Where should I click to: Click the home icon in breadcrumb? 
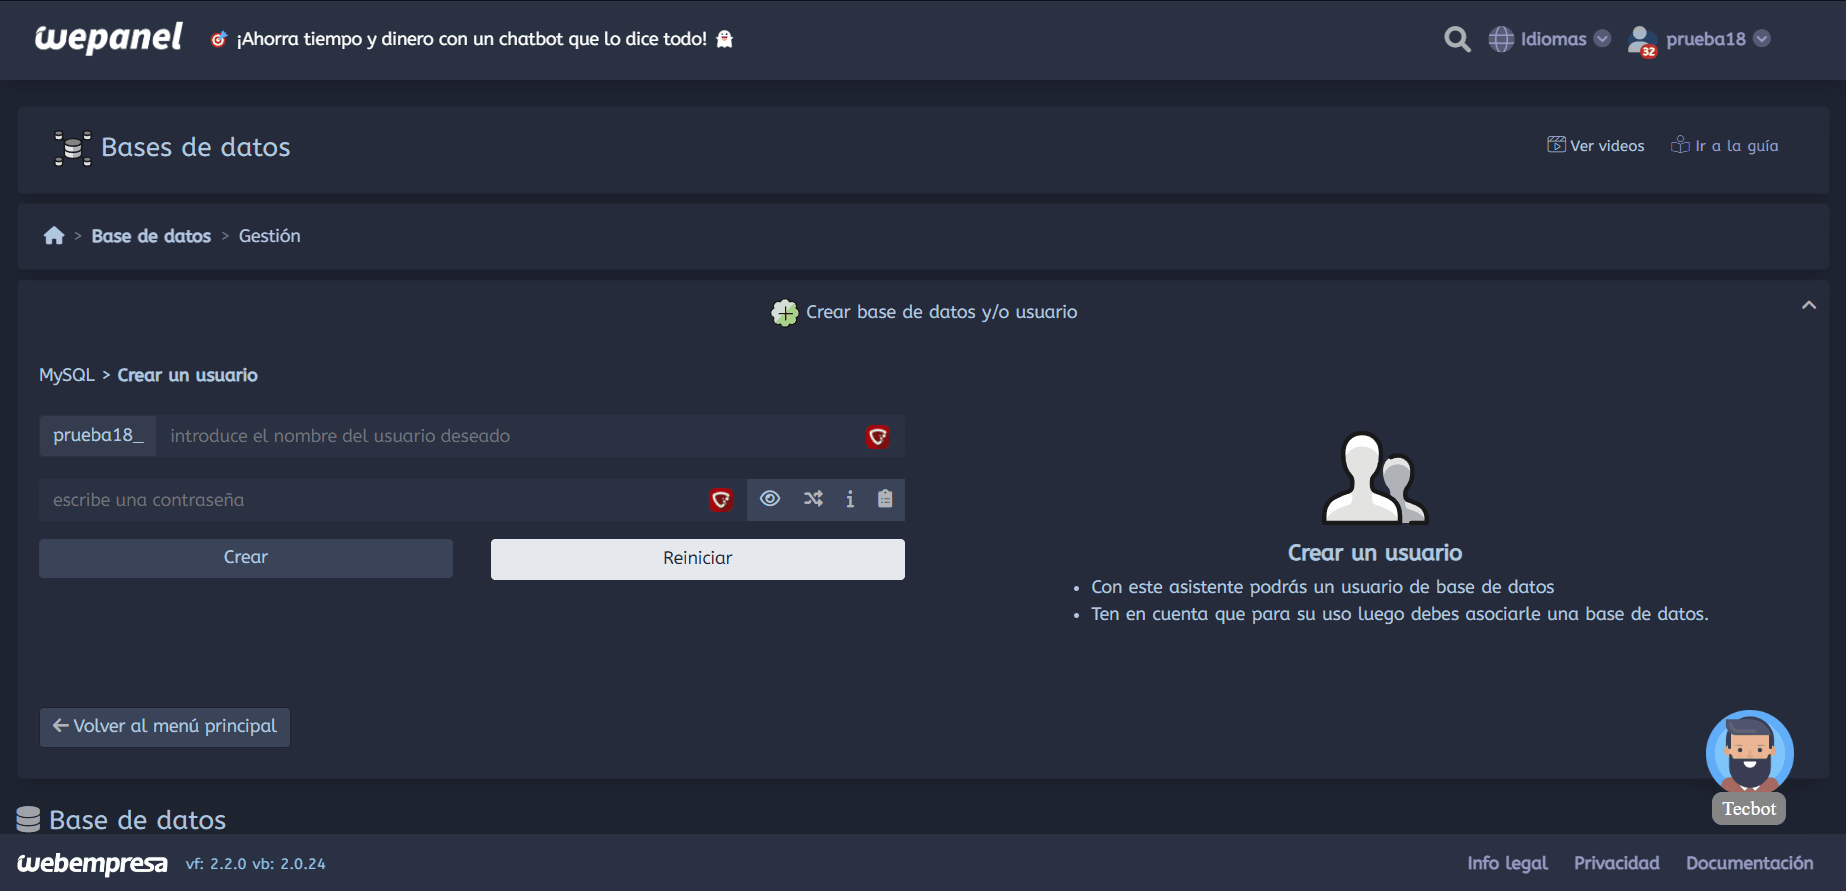54,236
